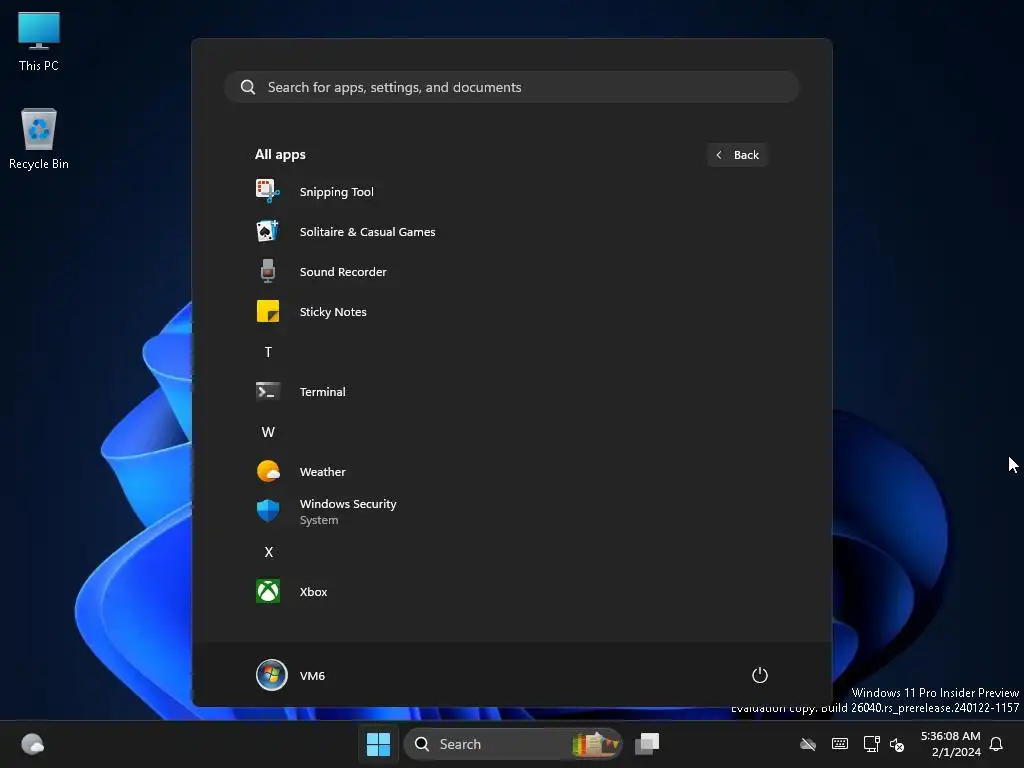Click the T letter header
Viewport: 1024px width, 768px height.
click(x=268, y=352)
